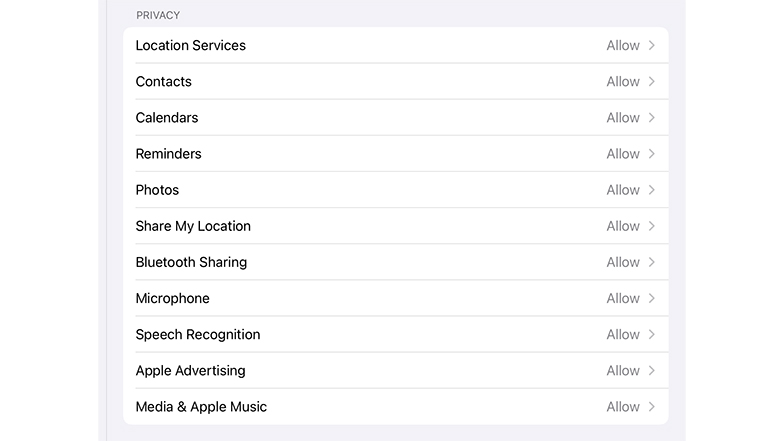The width and height of the screenshot is (784, 441).
Task: Click chevron next to Media & Apple Music
Action: pyautogui.click(x=652, y=406)
